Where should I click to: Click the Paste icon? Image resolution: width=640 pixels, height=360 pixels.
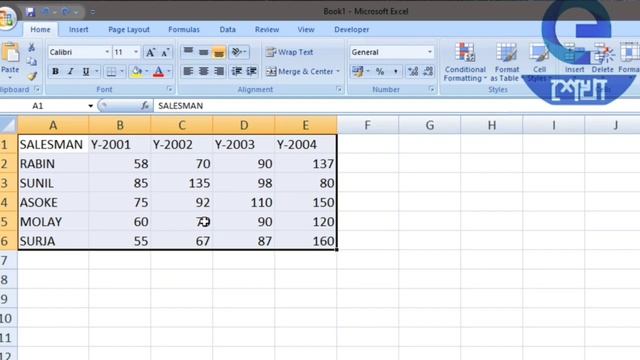(x=10, y=53)
